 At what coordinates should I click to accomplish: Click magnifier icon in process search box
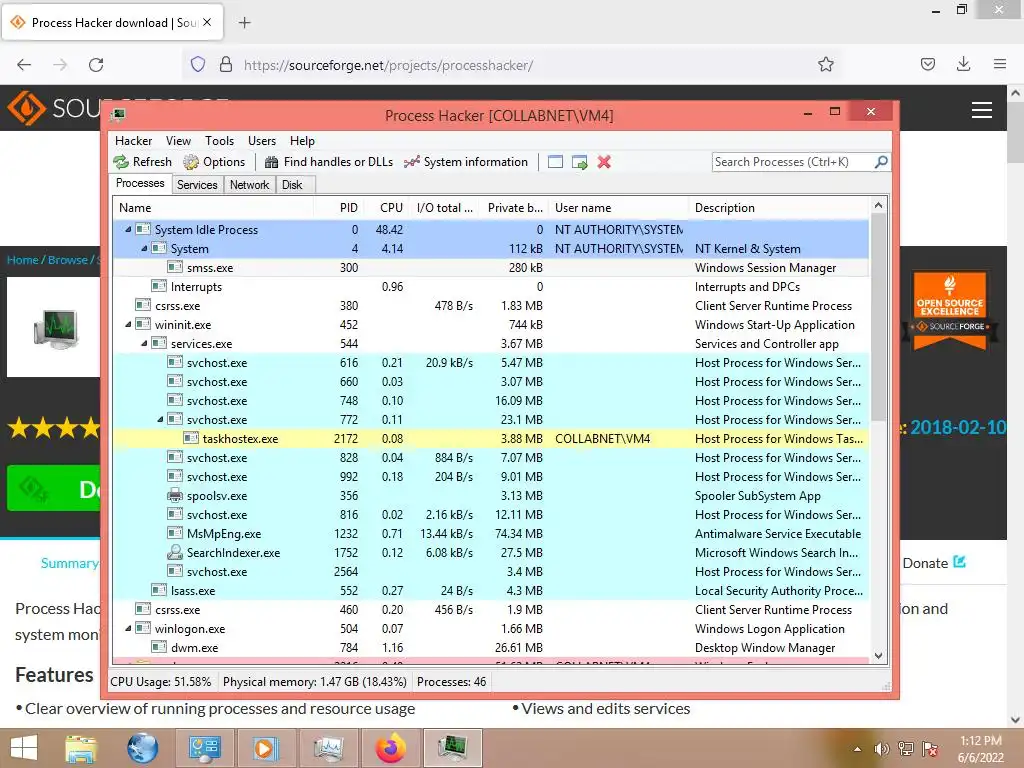click(x=881, y=161)
